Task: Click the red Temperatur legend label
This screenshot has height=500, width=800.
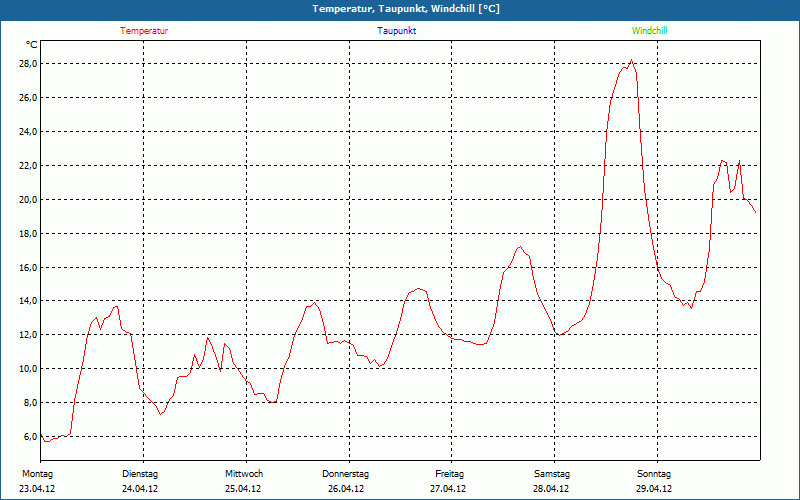Action: (144, 31)
